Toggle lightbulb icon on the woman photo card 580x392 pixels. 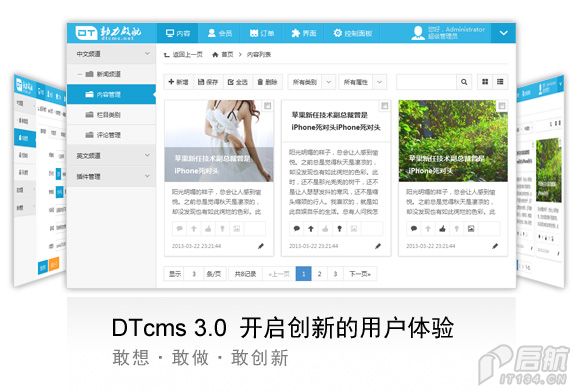coord(222,229)
